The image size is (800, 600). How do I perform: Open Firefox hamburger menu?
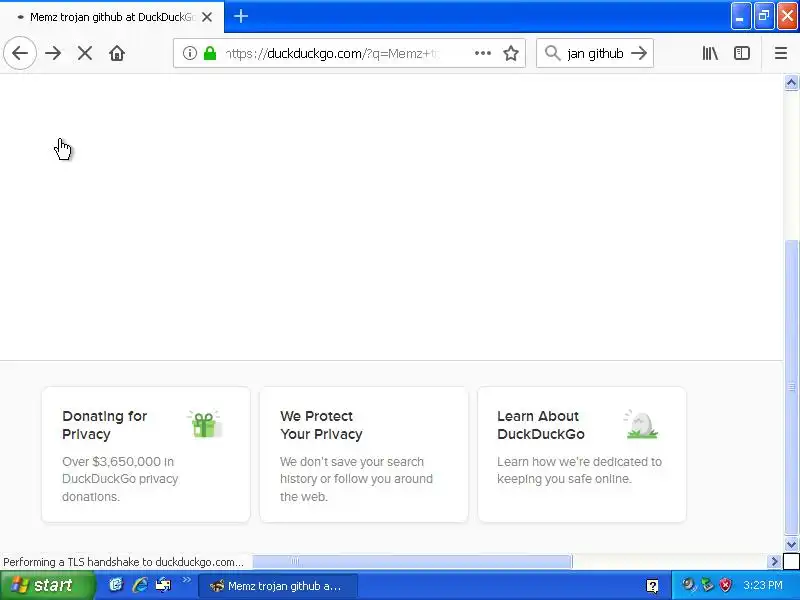pyautogui.click(x=781, y=53)
